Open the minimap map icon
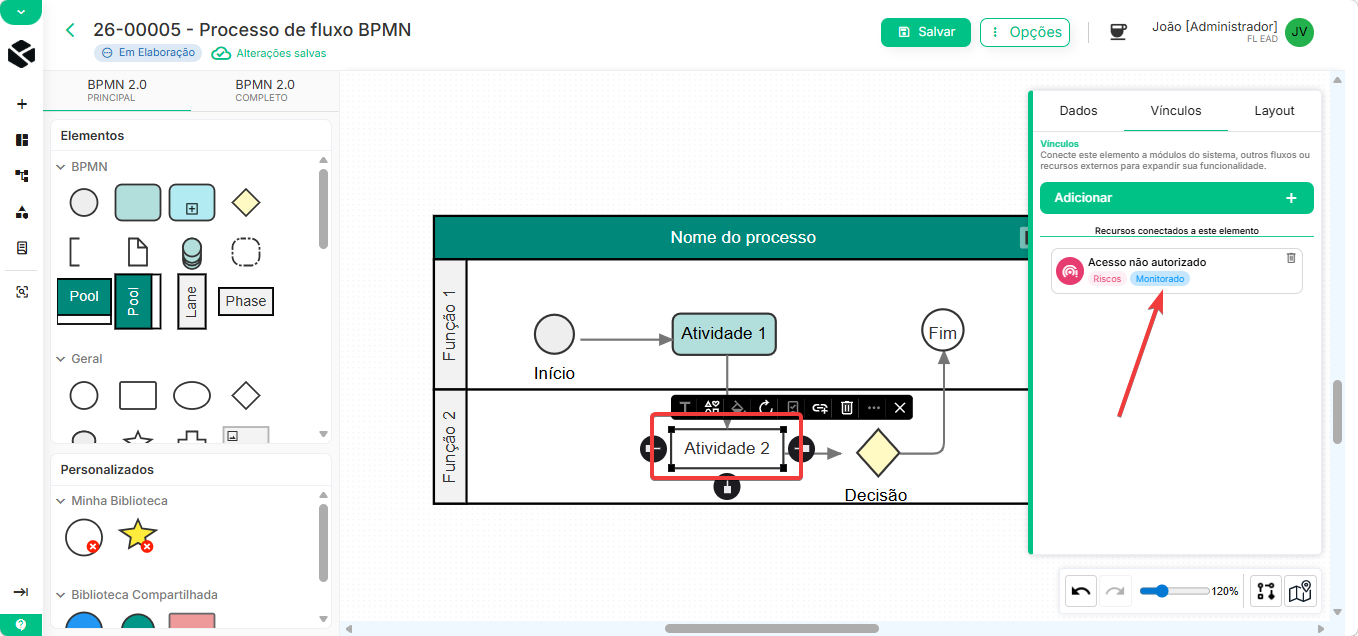Image resolution: width=1358 pixels, height=636 pixels. point(1300,591)
